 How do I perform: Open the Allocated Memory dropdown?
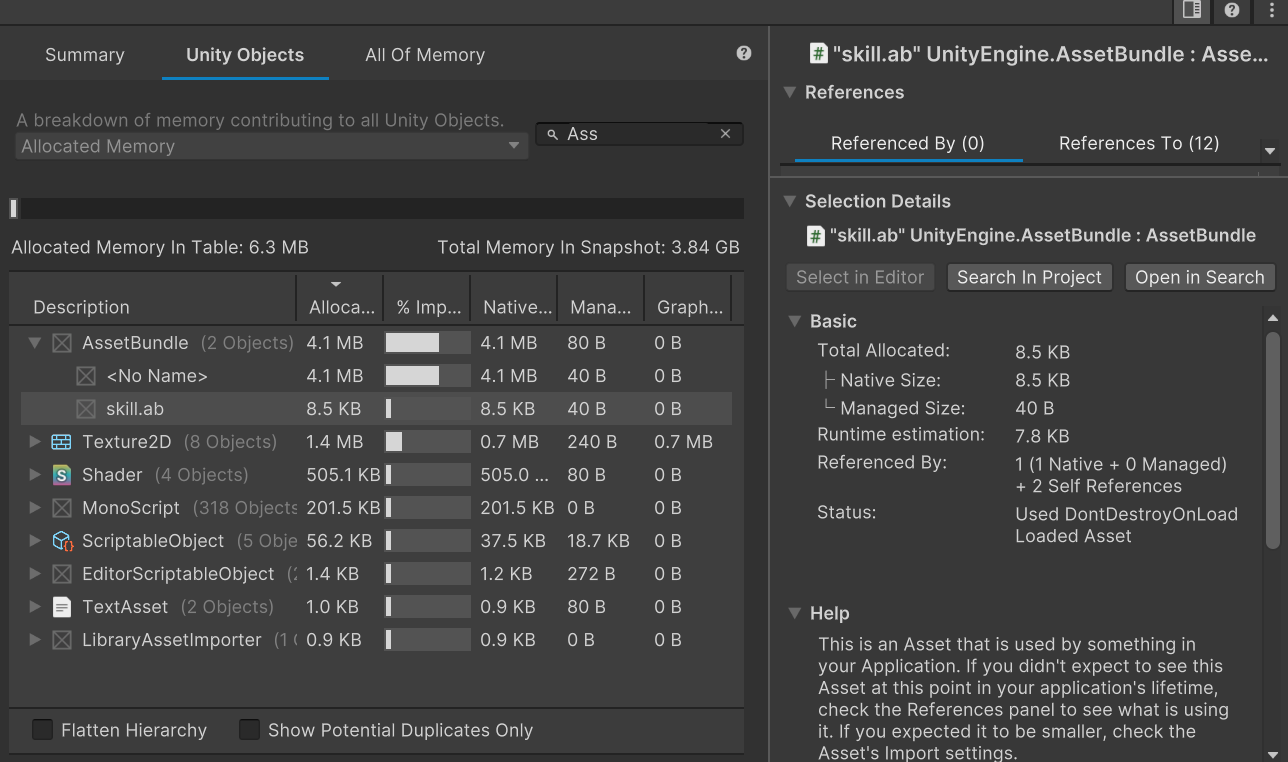tap(270, 146)
